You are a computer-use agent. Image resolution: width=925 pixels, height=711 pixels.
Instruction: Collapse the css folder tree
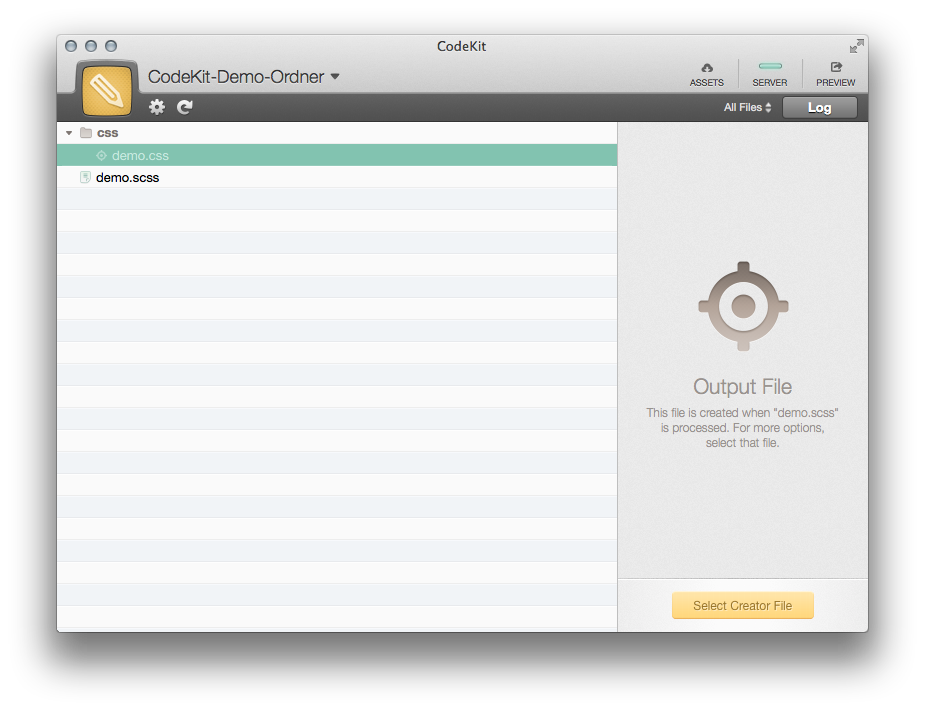point(68,132)
